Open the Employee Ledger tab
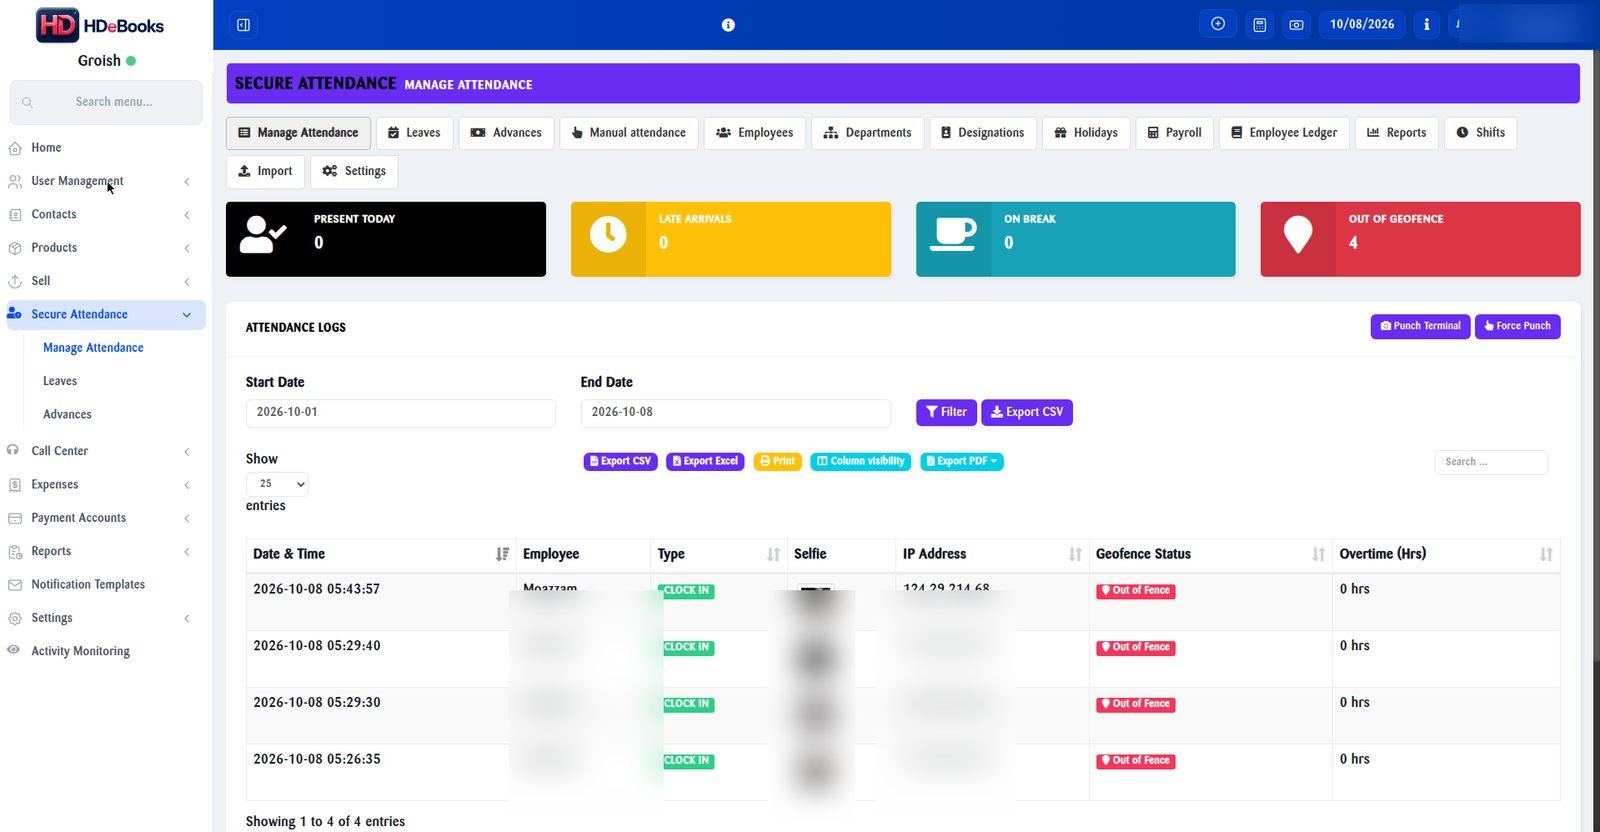Image resolution: width=1600 pixels, height=832 pixels. point(1284,133)
